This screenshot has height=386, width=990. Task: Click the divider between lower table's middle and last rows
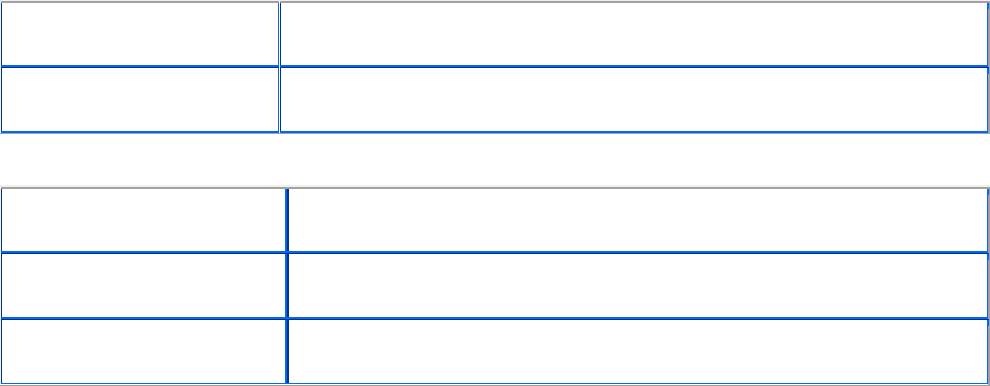495,318
